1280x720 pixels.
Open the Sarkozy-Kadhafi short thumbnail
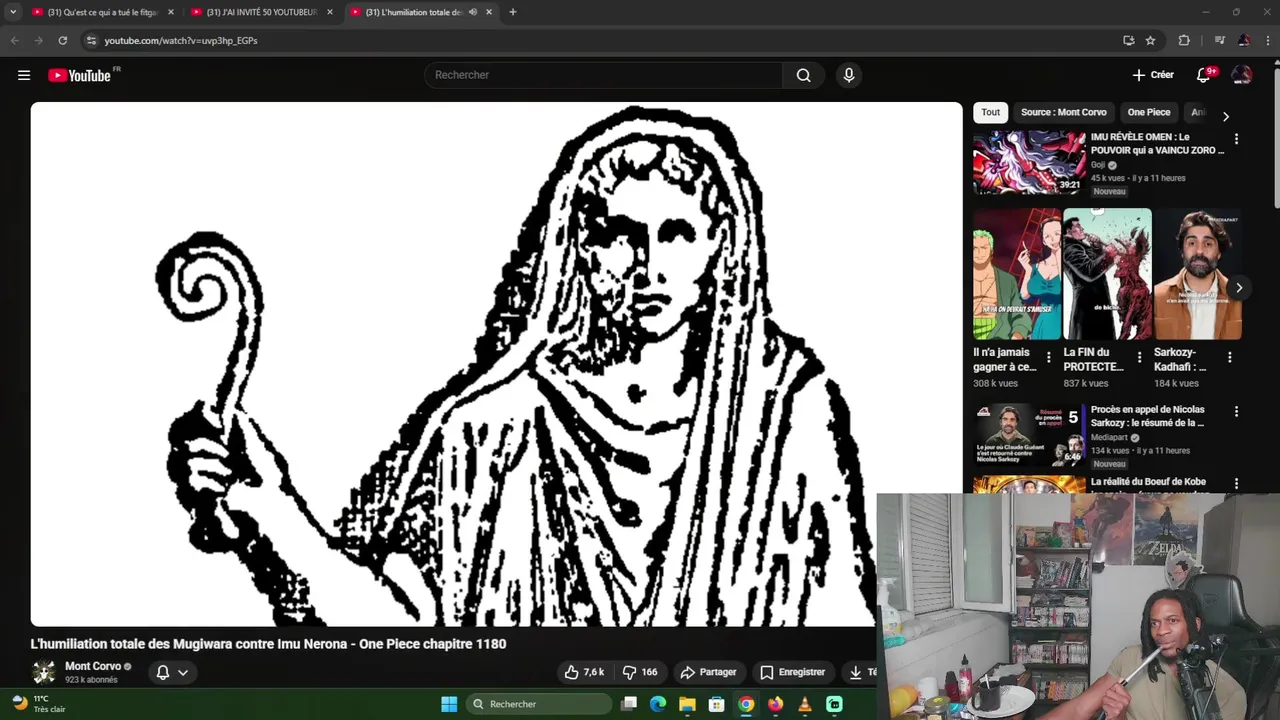coord(1198,274)
